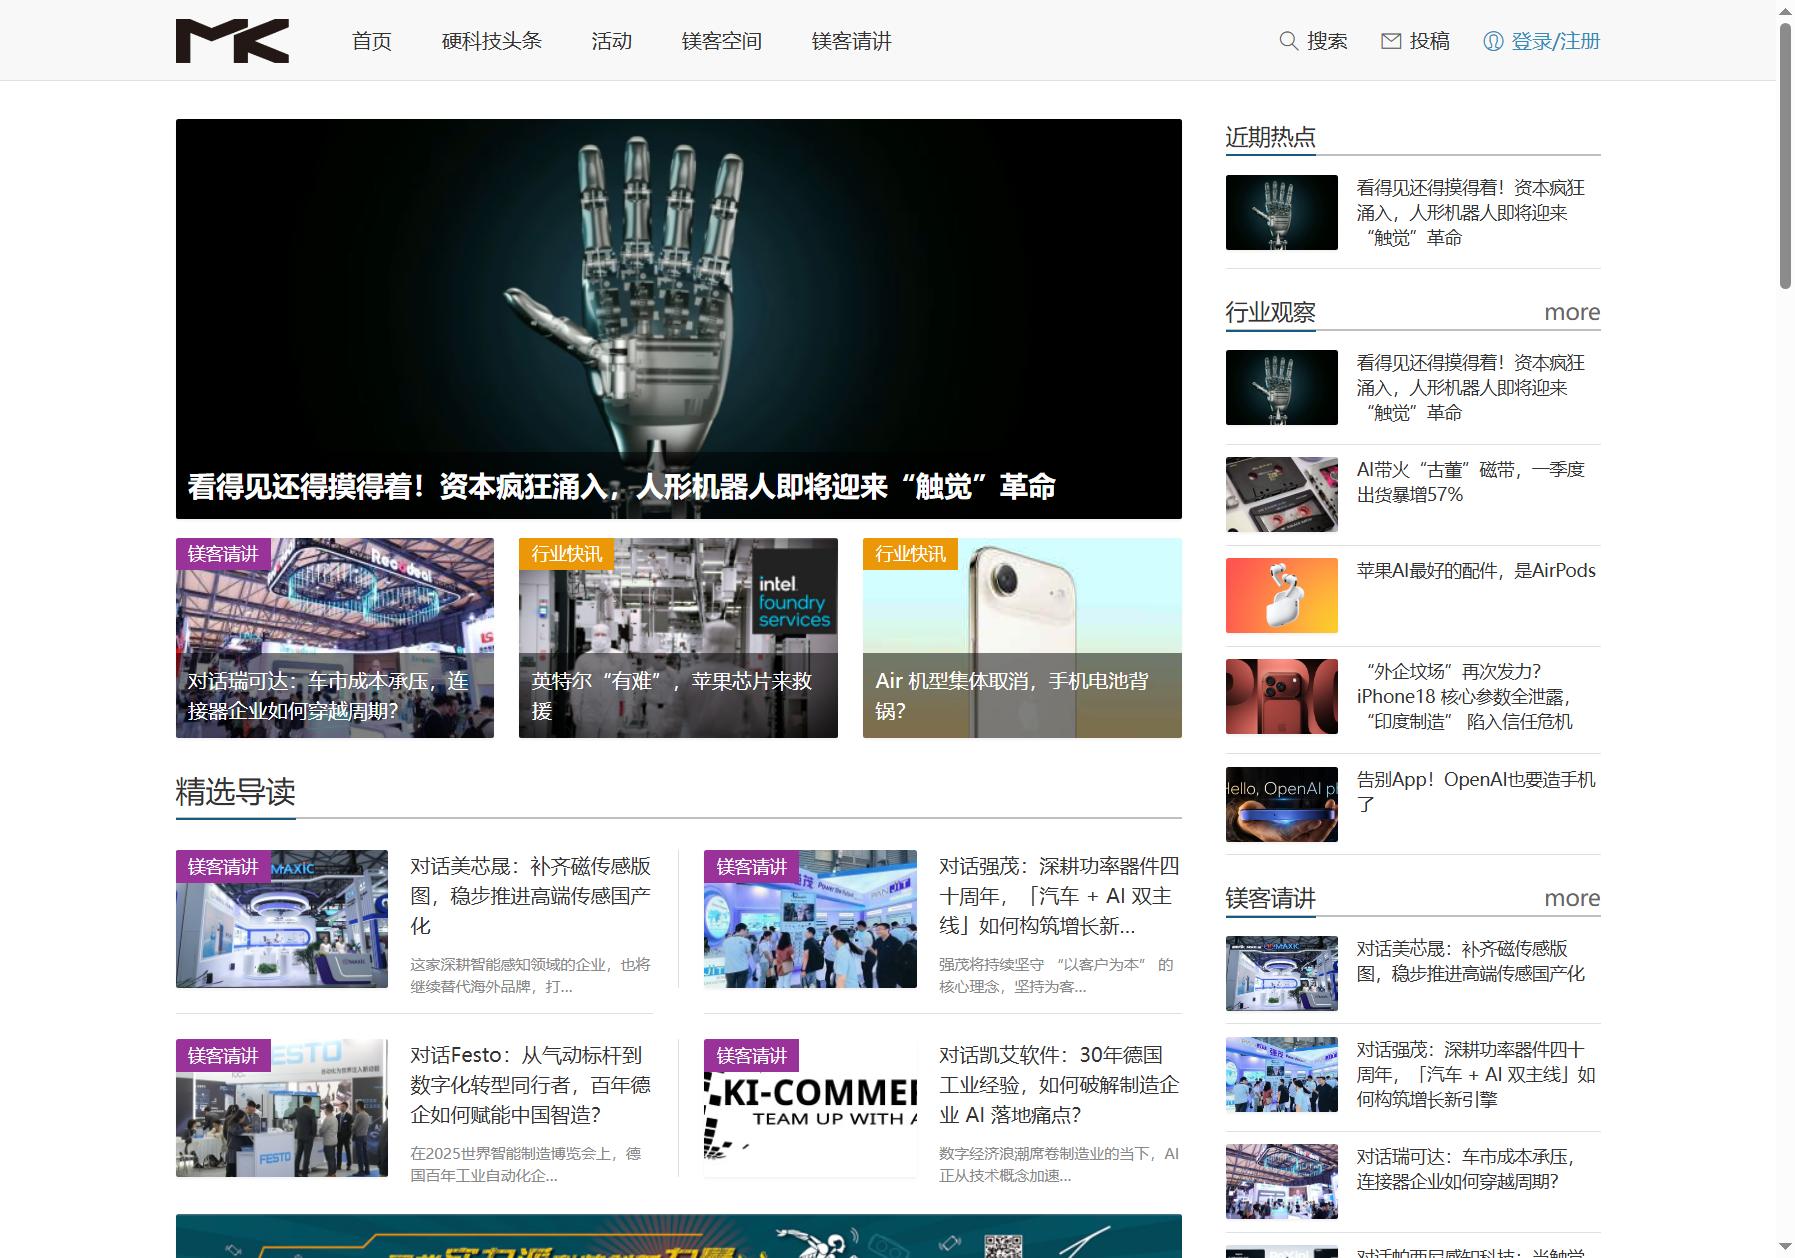This screenshot has height=1258, width=1795.
Task: Open the Intel foundry 英特尔有难 card
Action: 678,638
